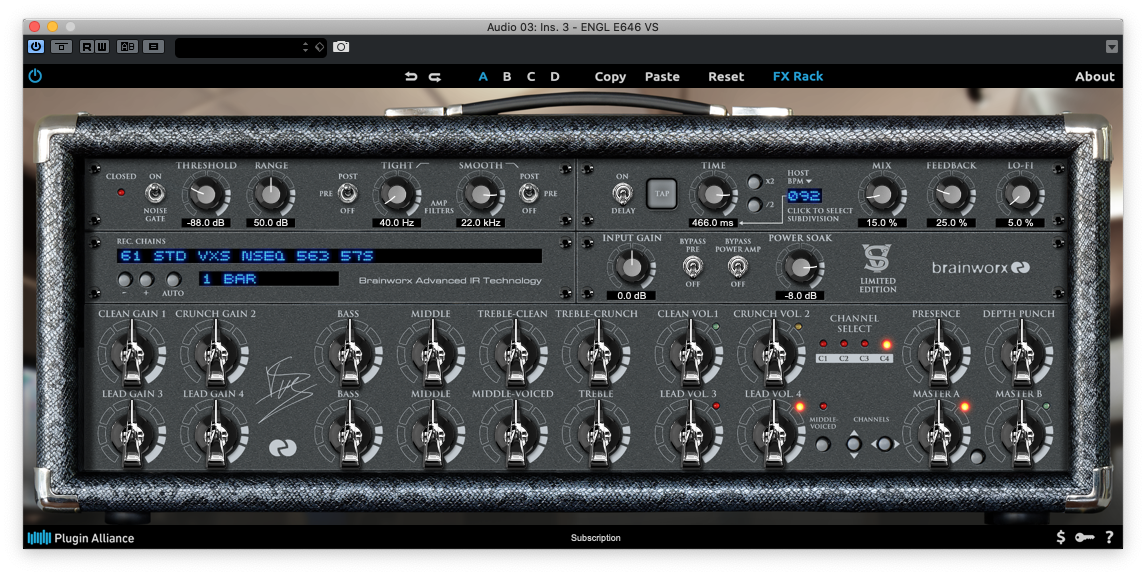Open the Rec. Chains selection display
This screenshot has height=576, width=1146.
tap(329, 256)
